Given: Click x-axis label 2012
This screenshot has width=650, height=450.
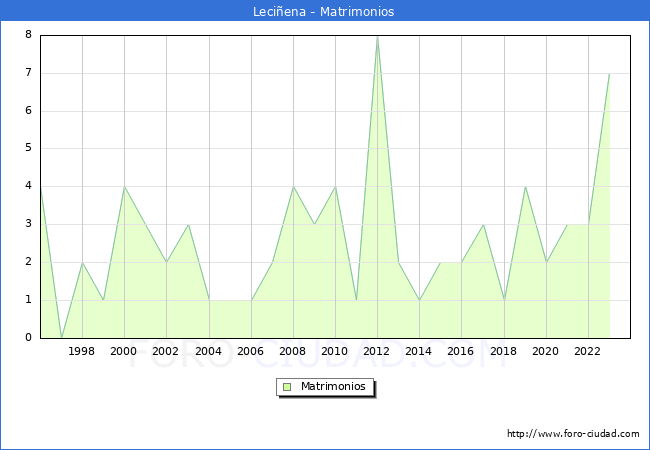Looking at the screenshot, I should (x=376, y=351).
